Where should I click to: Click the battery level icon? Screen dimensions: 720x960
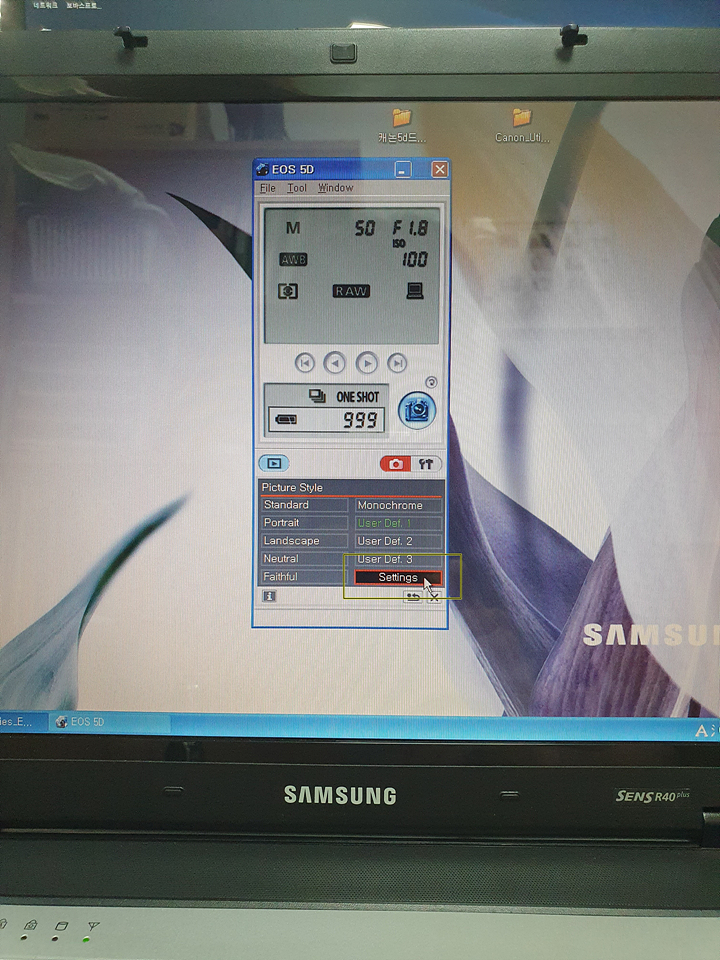[286, 419]
